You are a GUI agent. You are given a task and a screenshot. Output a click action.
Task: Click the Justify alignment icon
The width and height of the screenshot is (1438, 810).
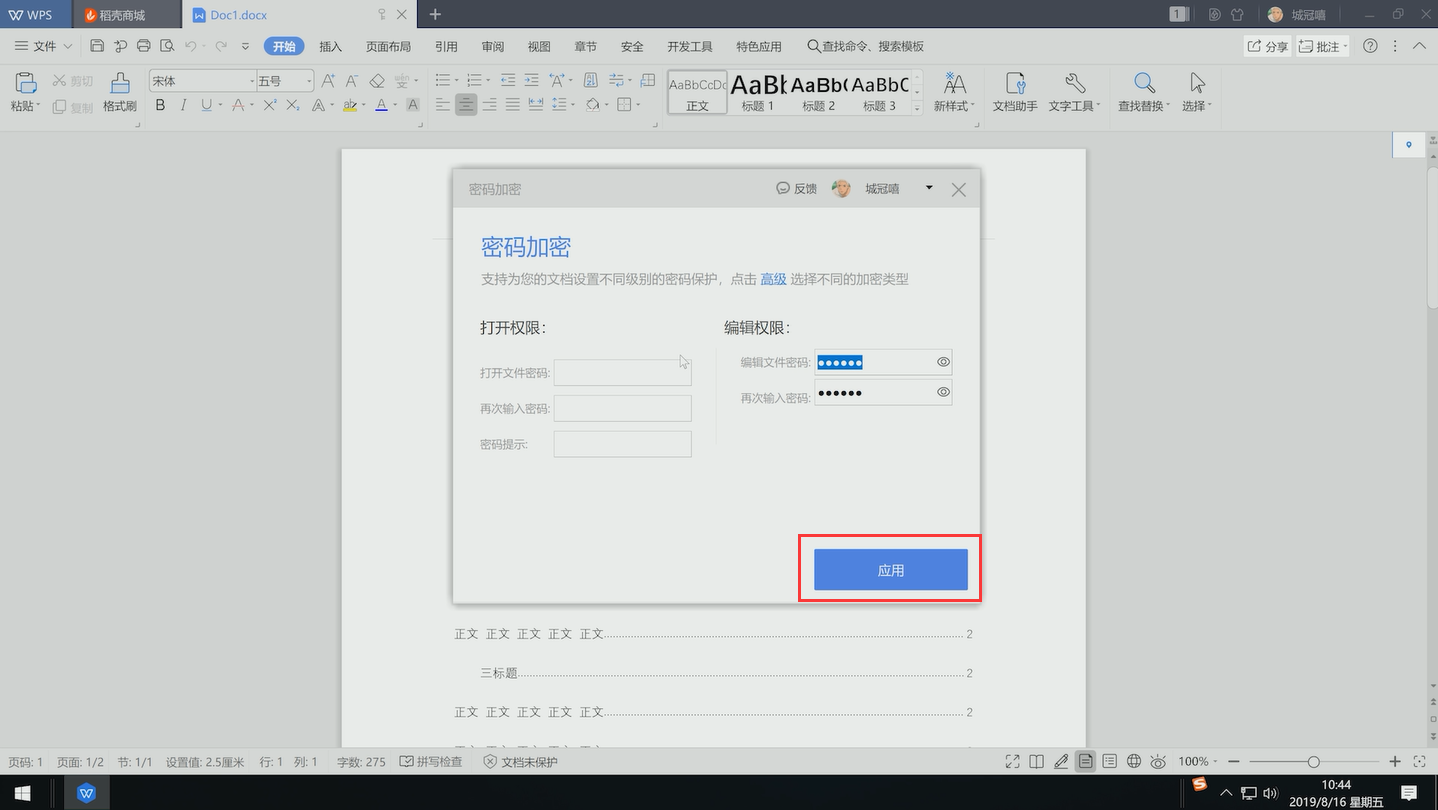[x=513, y=105]
